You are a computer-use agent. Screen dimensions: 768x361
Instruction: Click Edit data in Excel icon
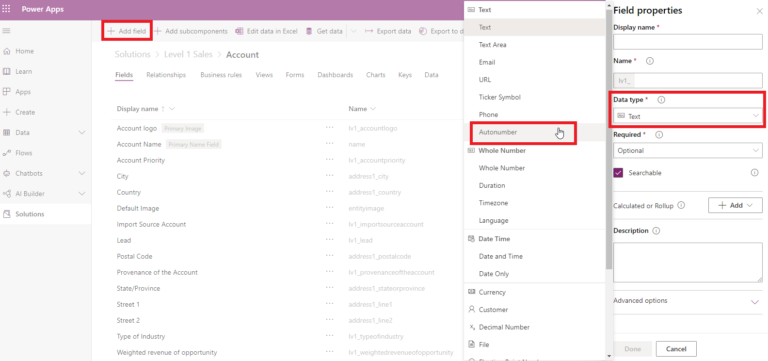point(239,31)
